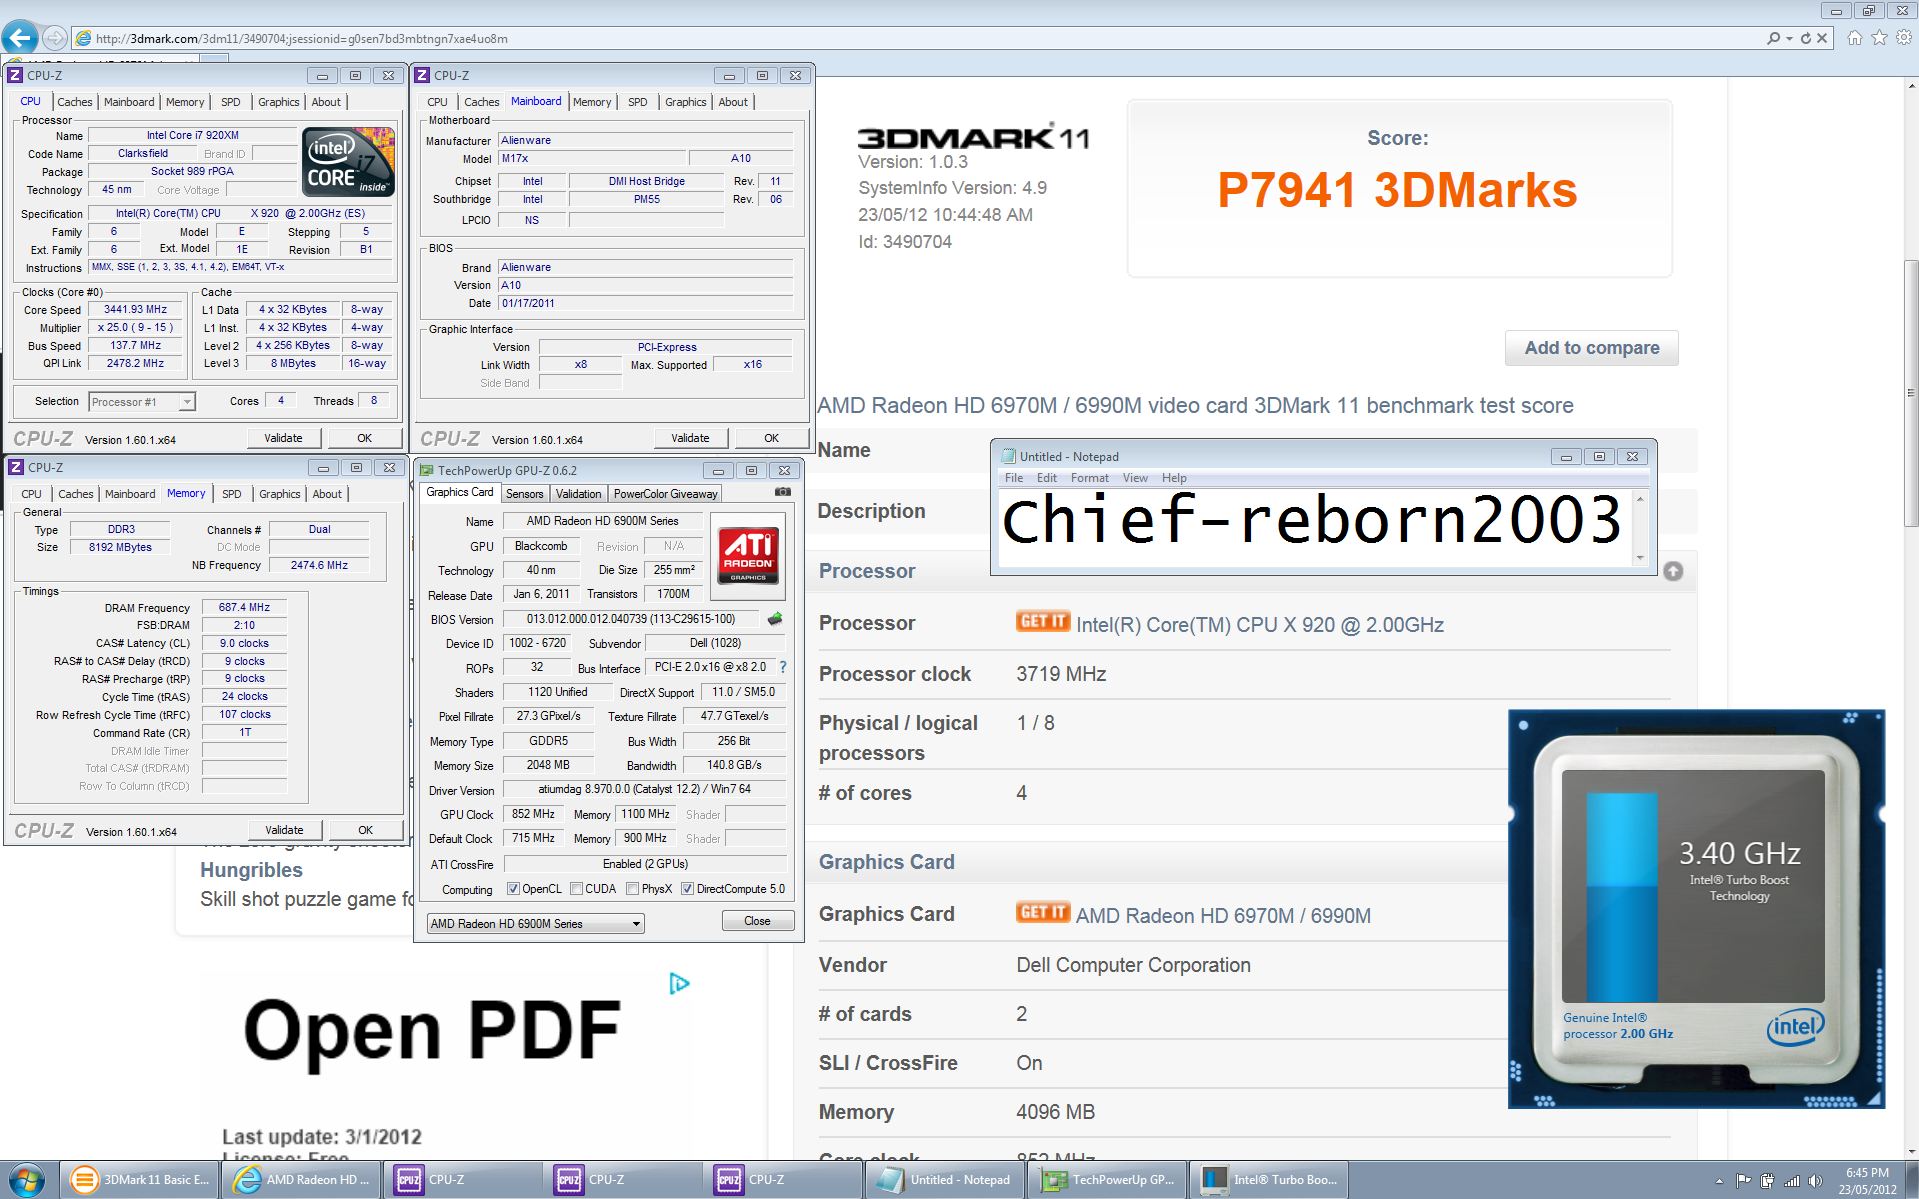
Task: Open favorites star icon in browser
Action: click(1879, 38)
